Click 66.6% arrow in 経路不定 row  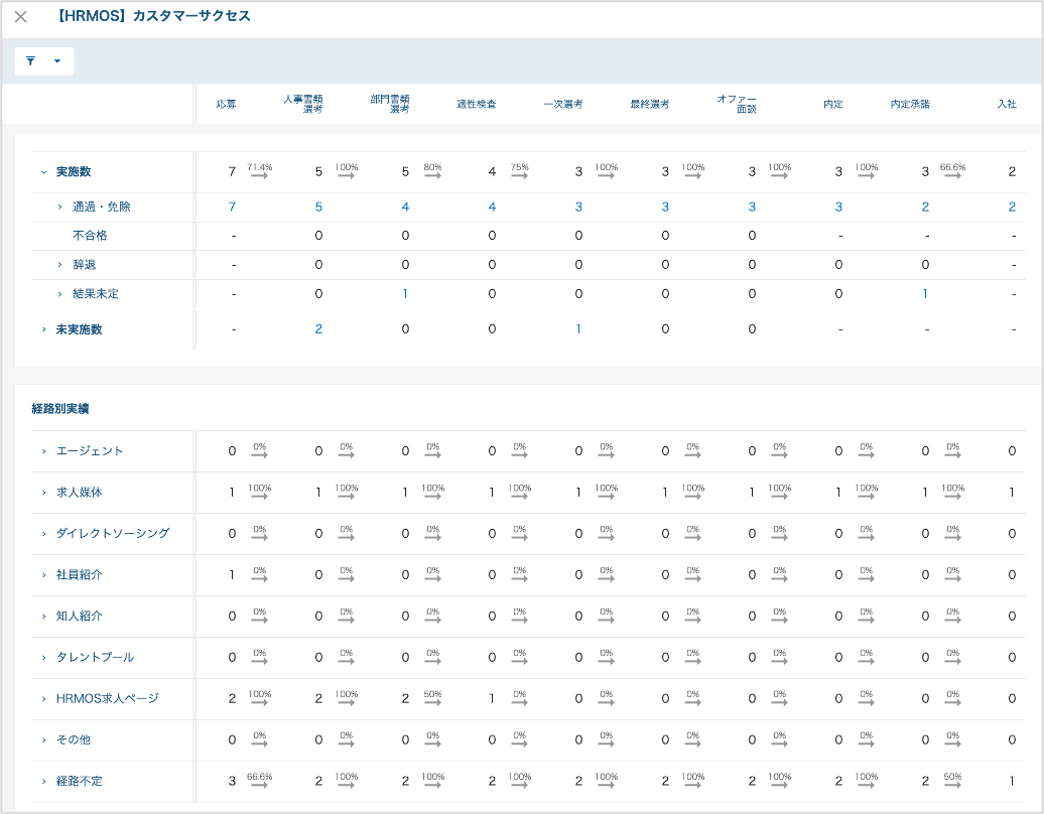point(260,781)
